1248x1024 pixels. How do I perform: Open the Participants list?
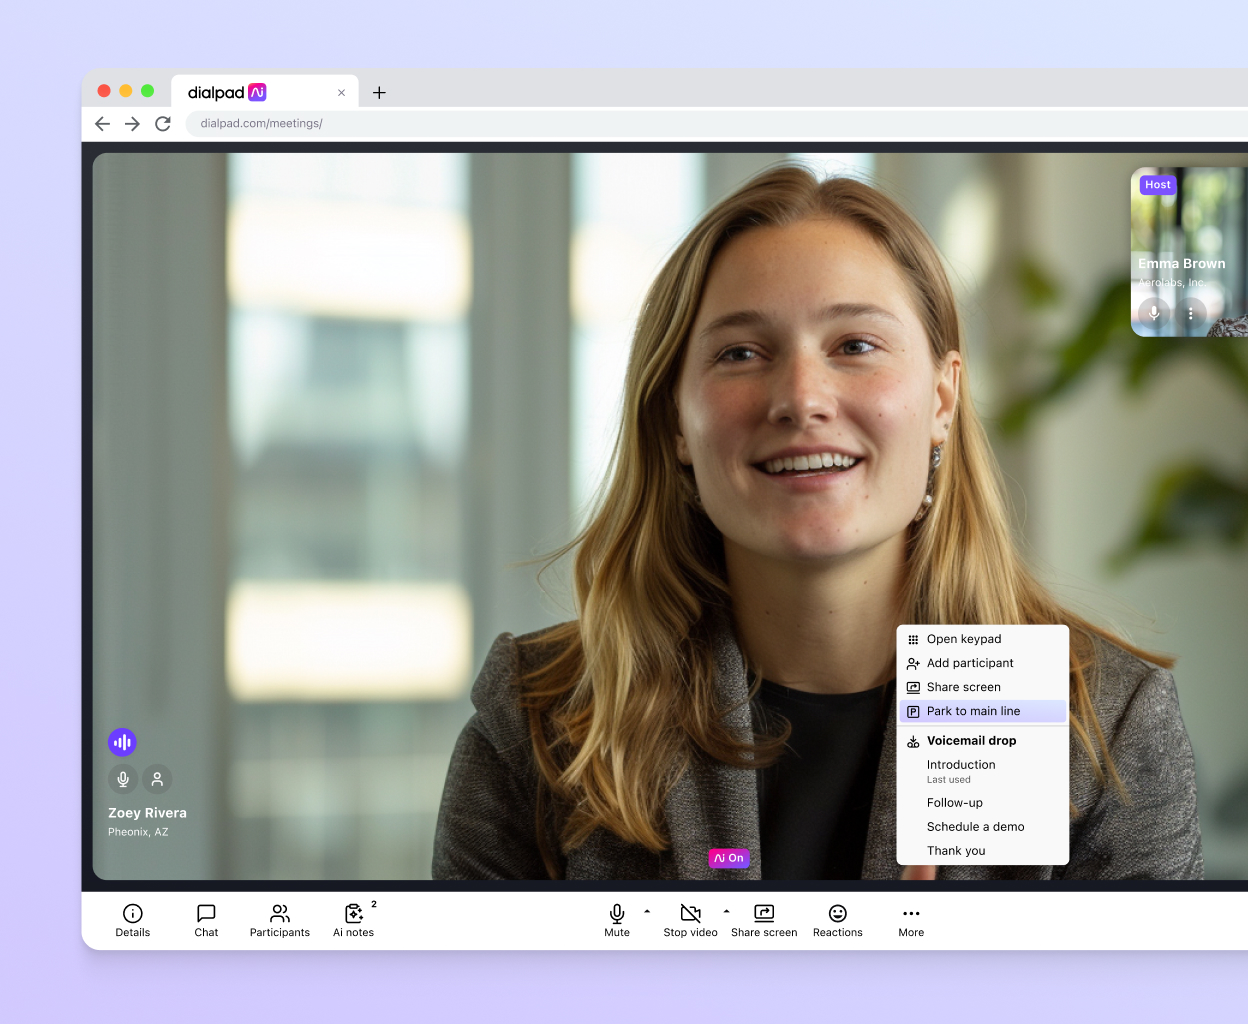(x=279, y=920)
